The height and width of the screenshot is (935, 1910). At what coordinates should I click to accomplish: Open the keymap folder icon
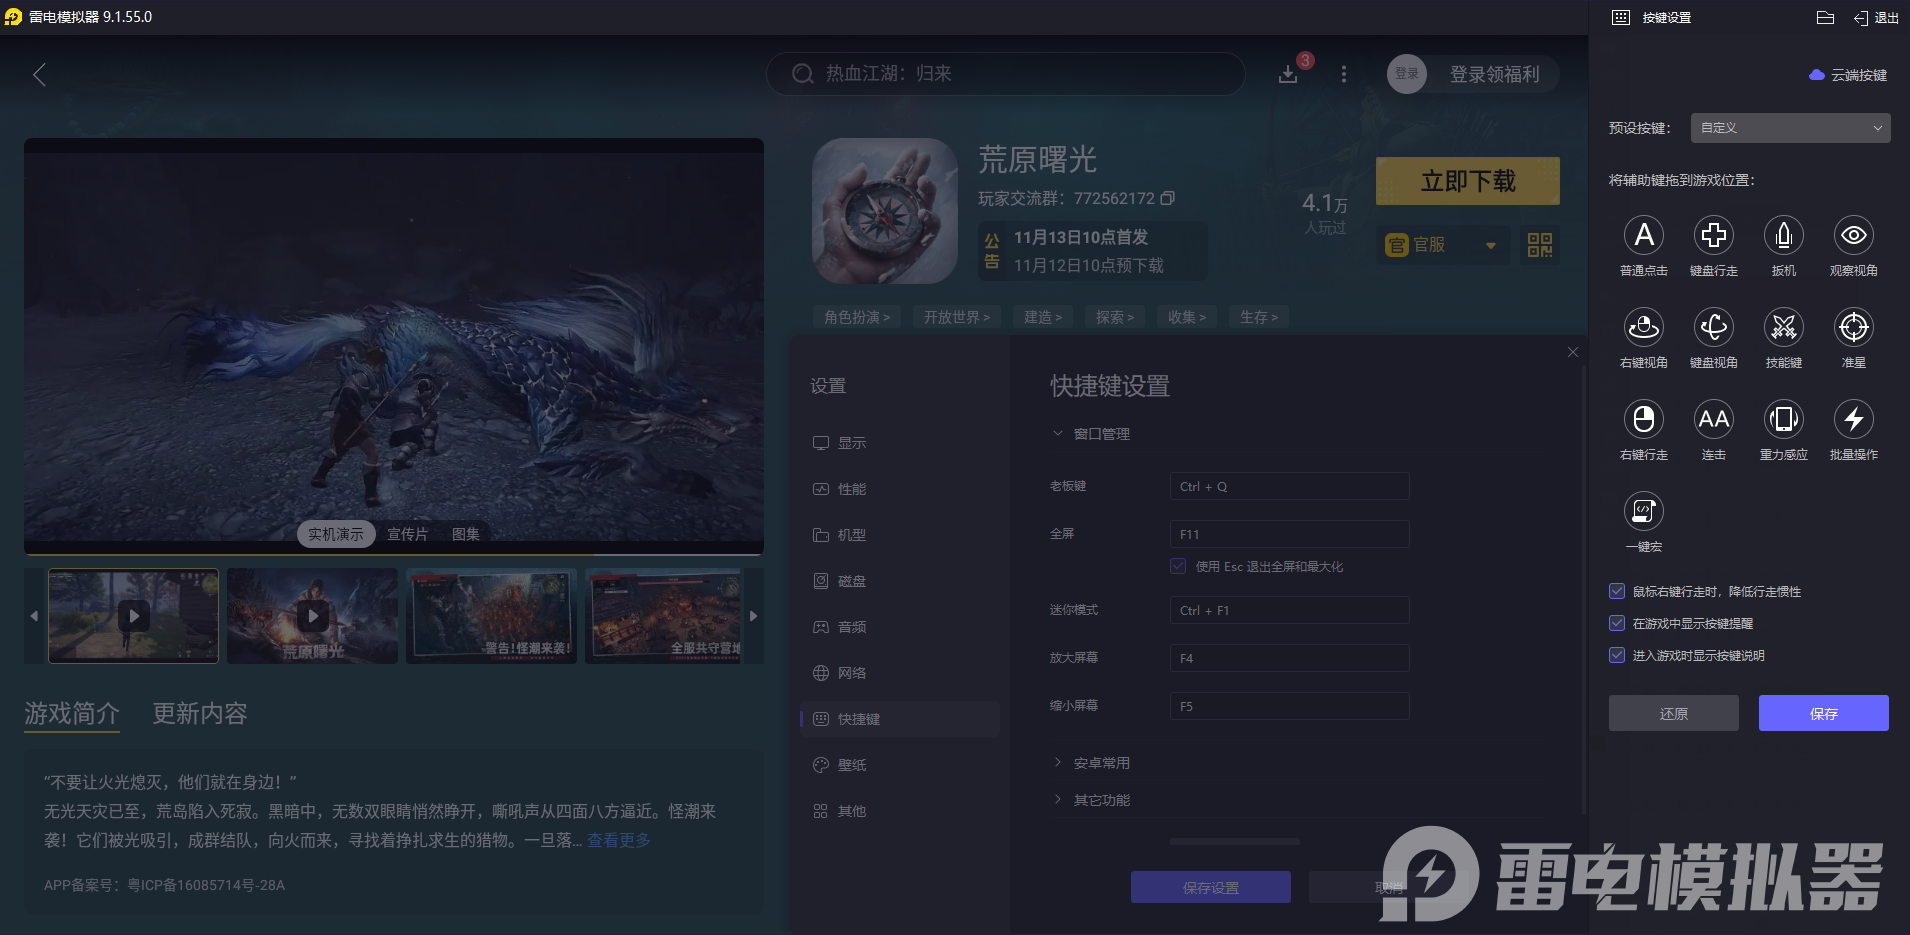point(1825,18)
